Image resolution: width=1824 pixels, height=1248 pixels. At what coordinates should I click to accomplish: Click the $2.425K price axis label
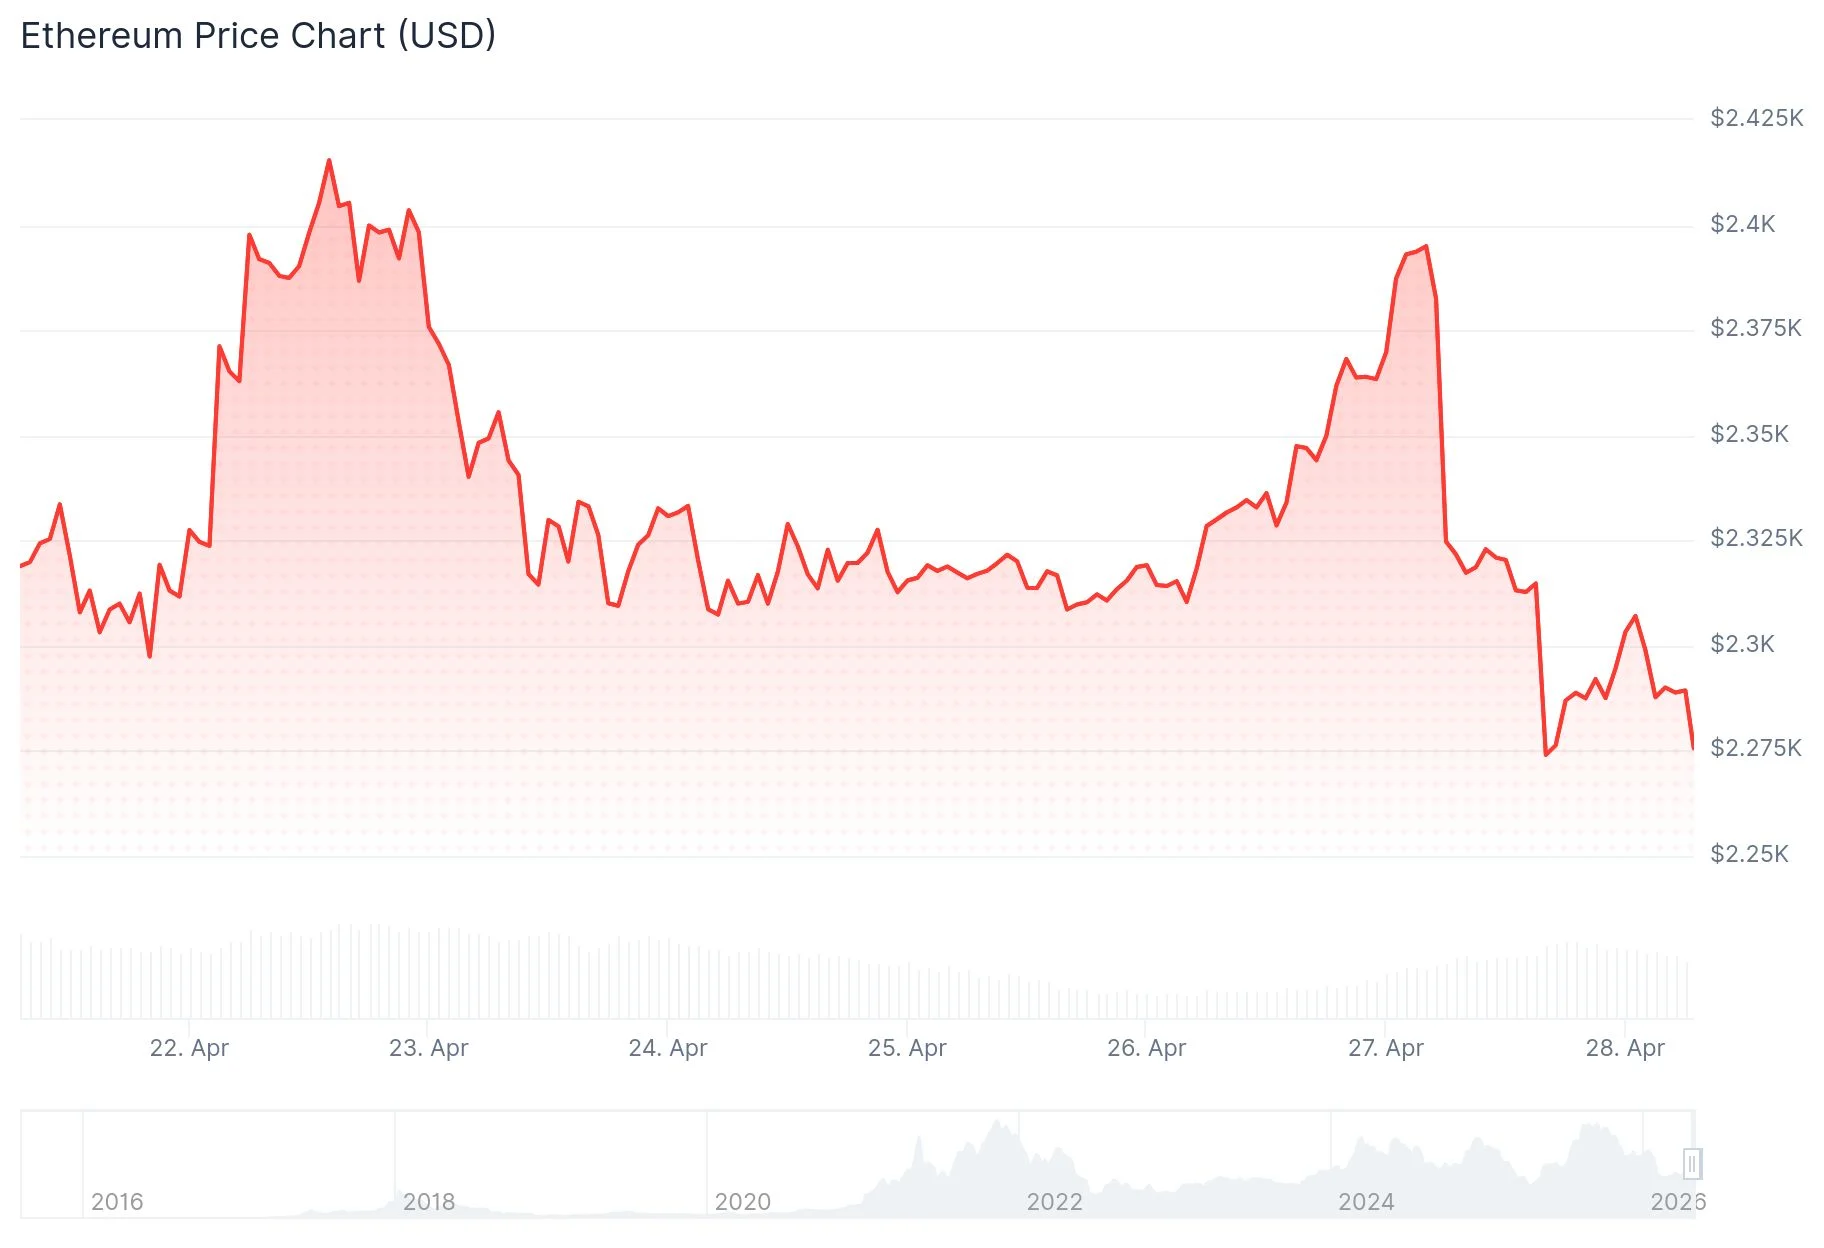[x=1756, y=118]
